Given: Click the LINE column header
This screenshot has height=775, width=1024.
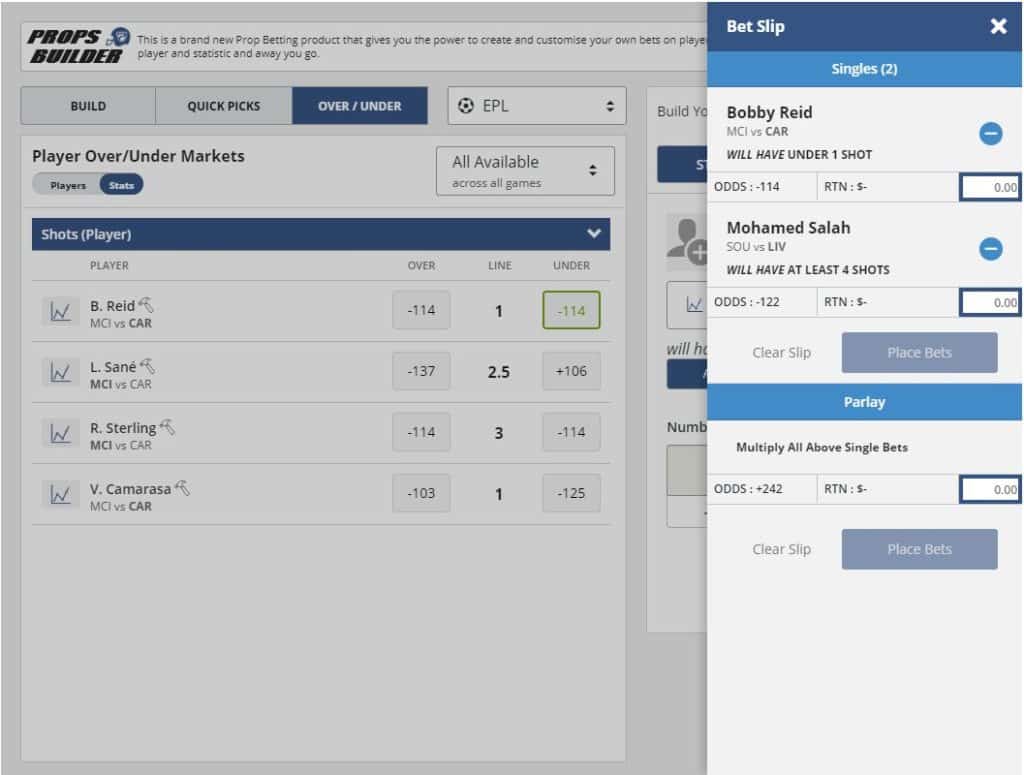Looking at the screenshot, I should click(500, 266).
